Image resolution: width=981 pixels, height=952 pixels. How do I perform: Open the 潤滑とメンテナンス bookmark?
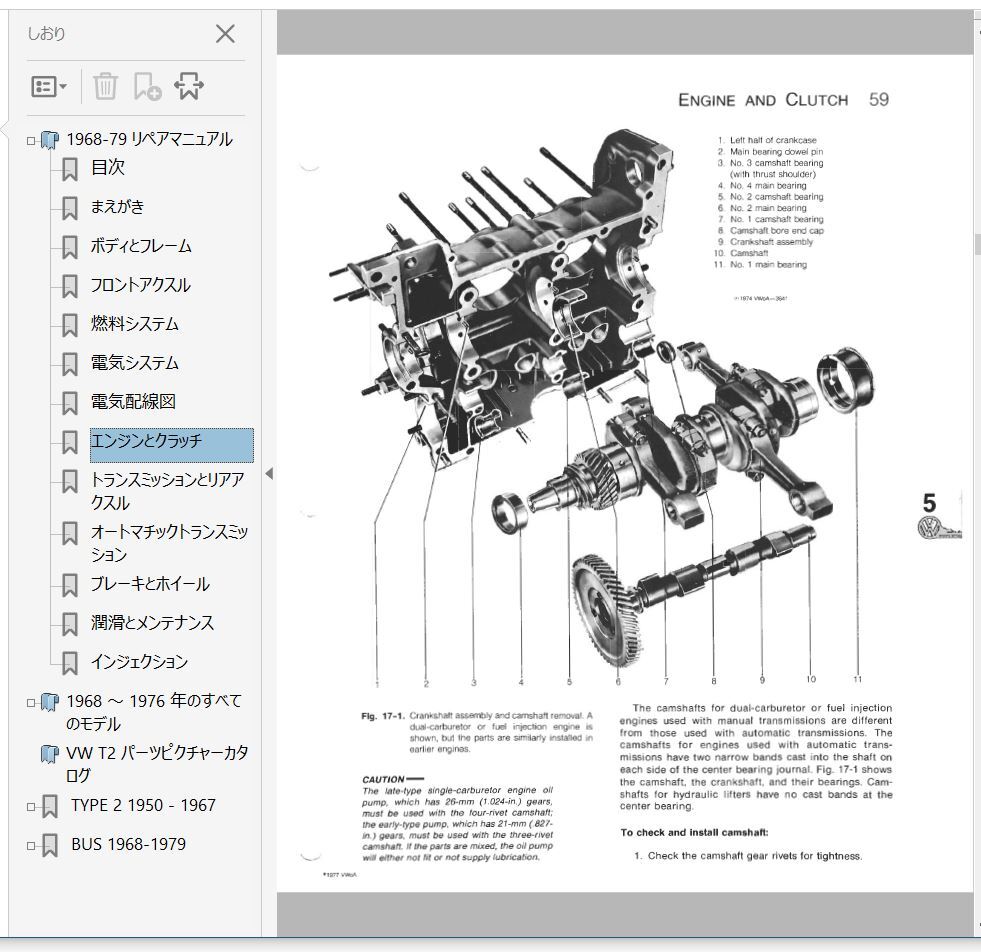point(152,622)
